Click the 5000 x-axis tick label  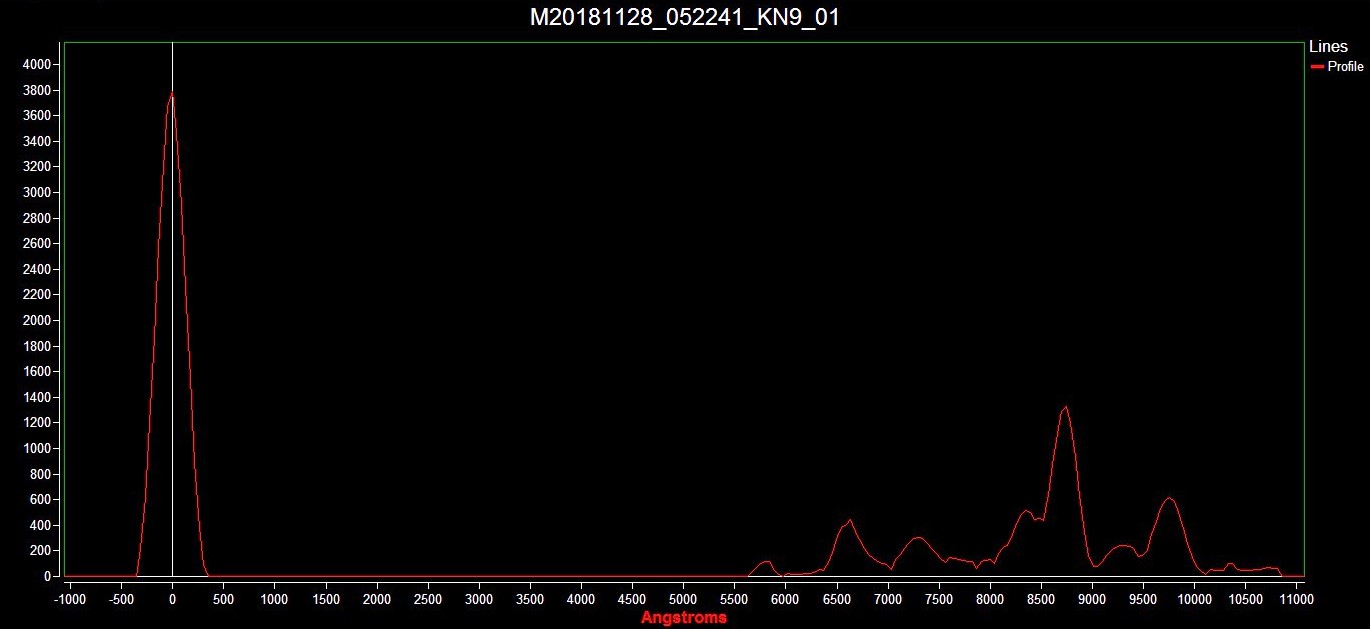coord(683,598)
